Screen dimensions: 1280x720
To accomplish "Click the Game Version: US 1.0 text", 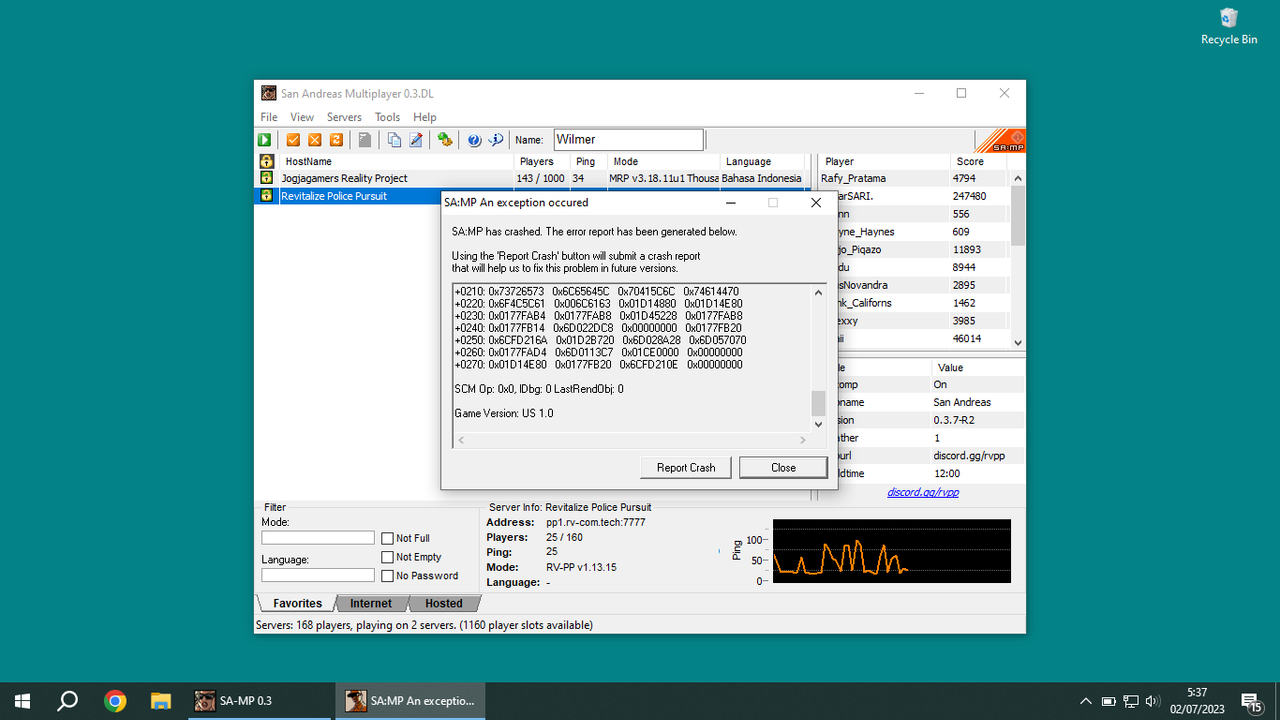I will coord(504,413).
